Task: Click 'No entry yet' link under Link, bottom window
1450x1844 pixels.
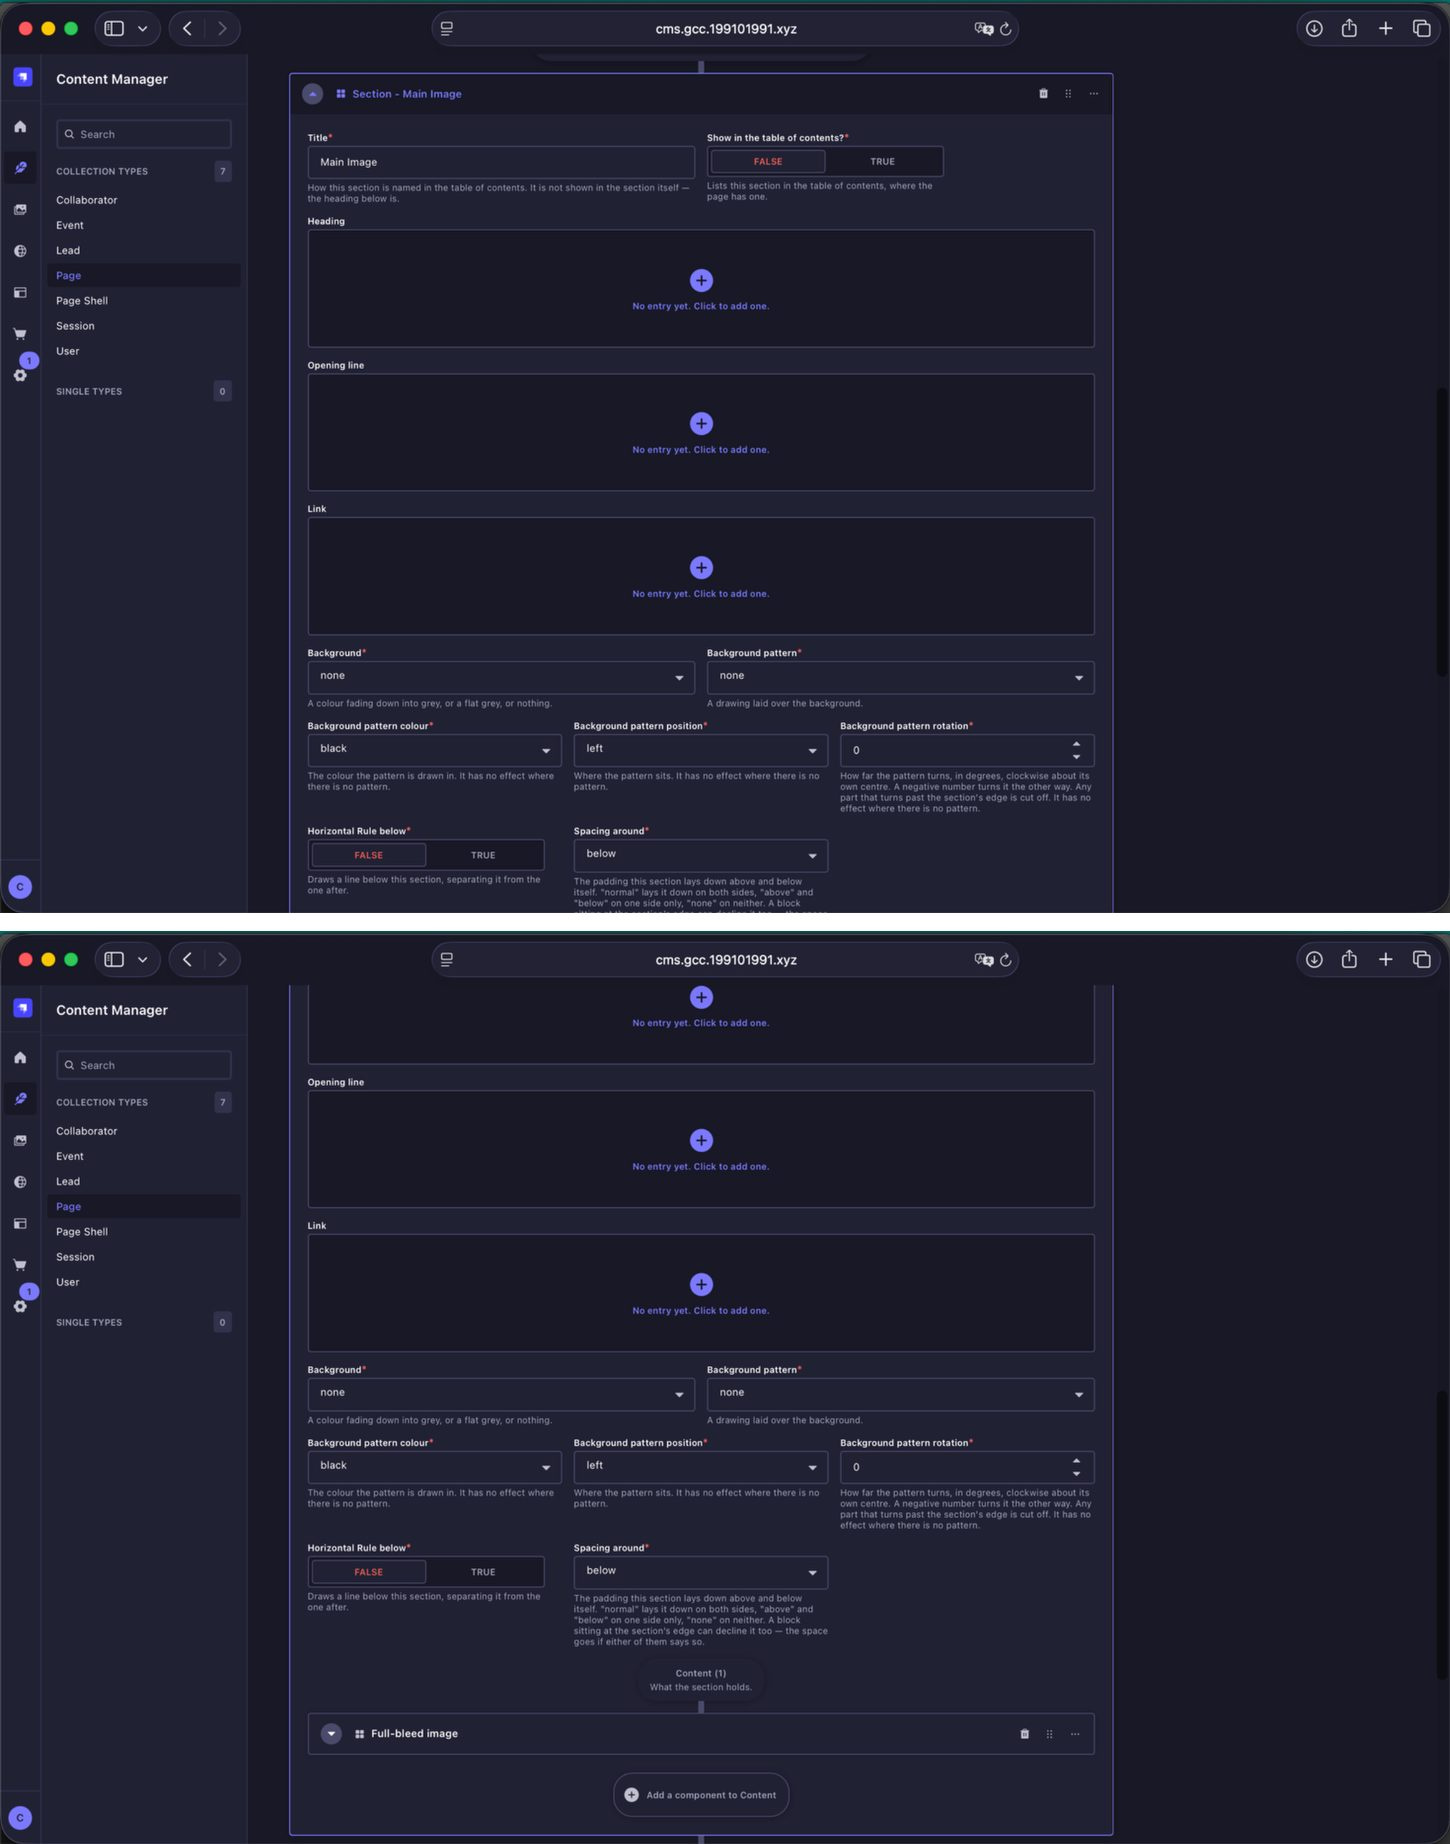Action: point(701,1310)
